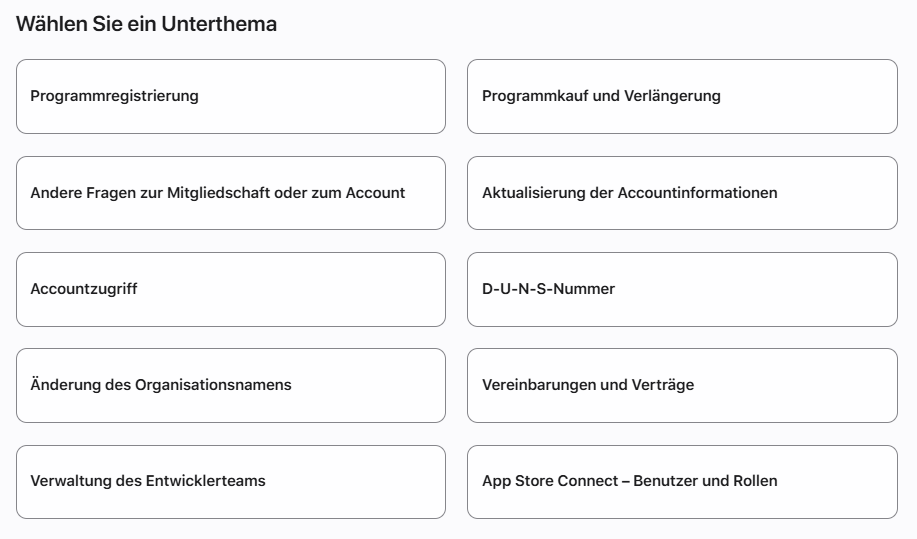Open the developer team management tile

[231, 482]
